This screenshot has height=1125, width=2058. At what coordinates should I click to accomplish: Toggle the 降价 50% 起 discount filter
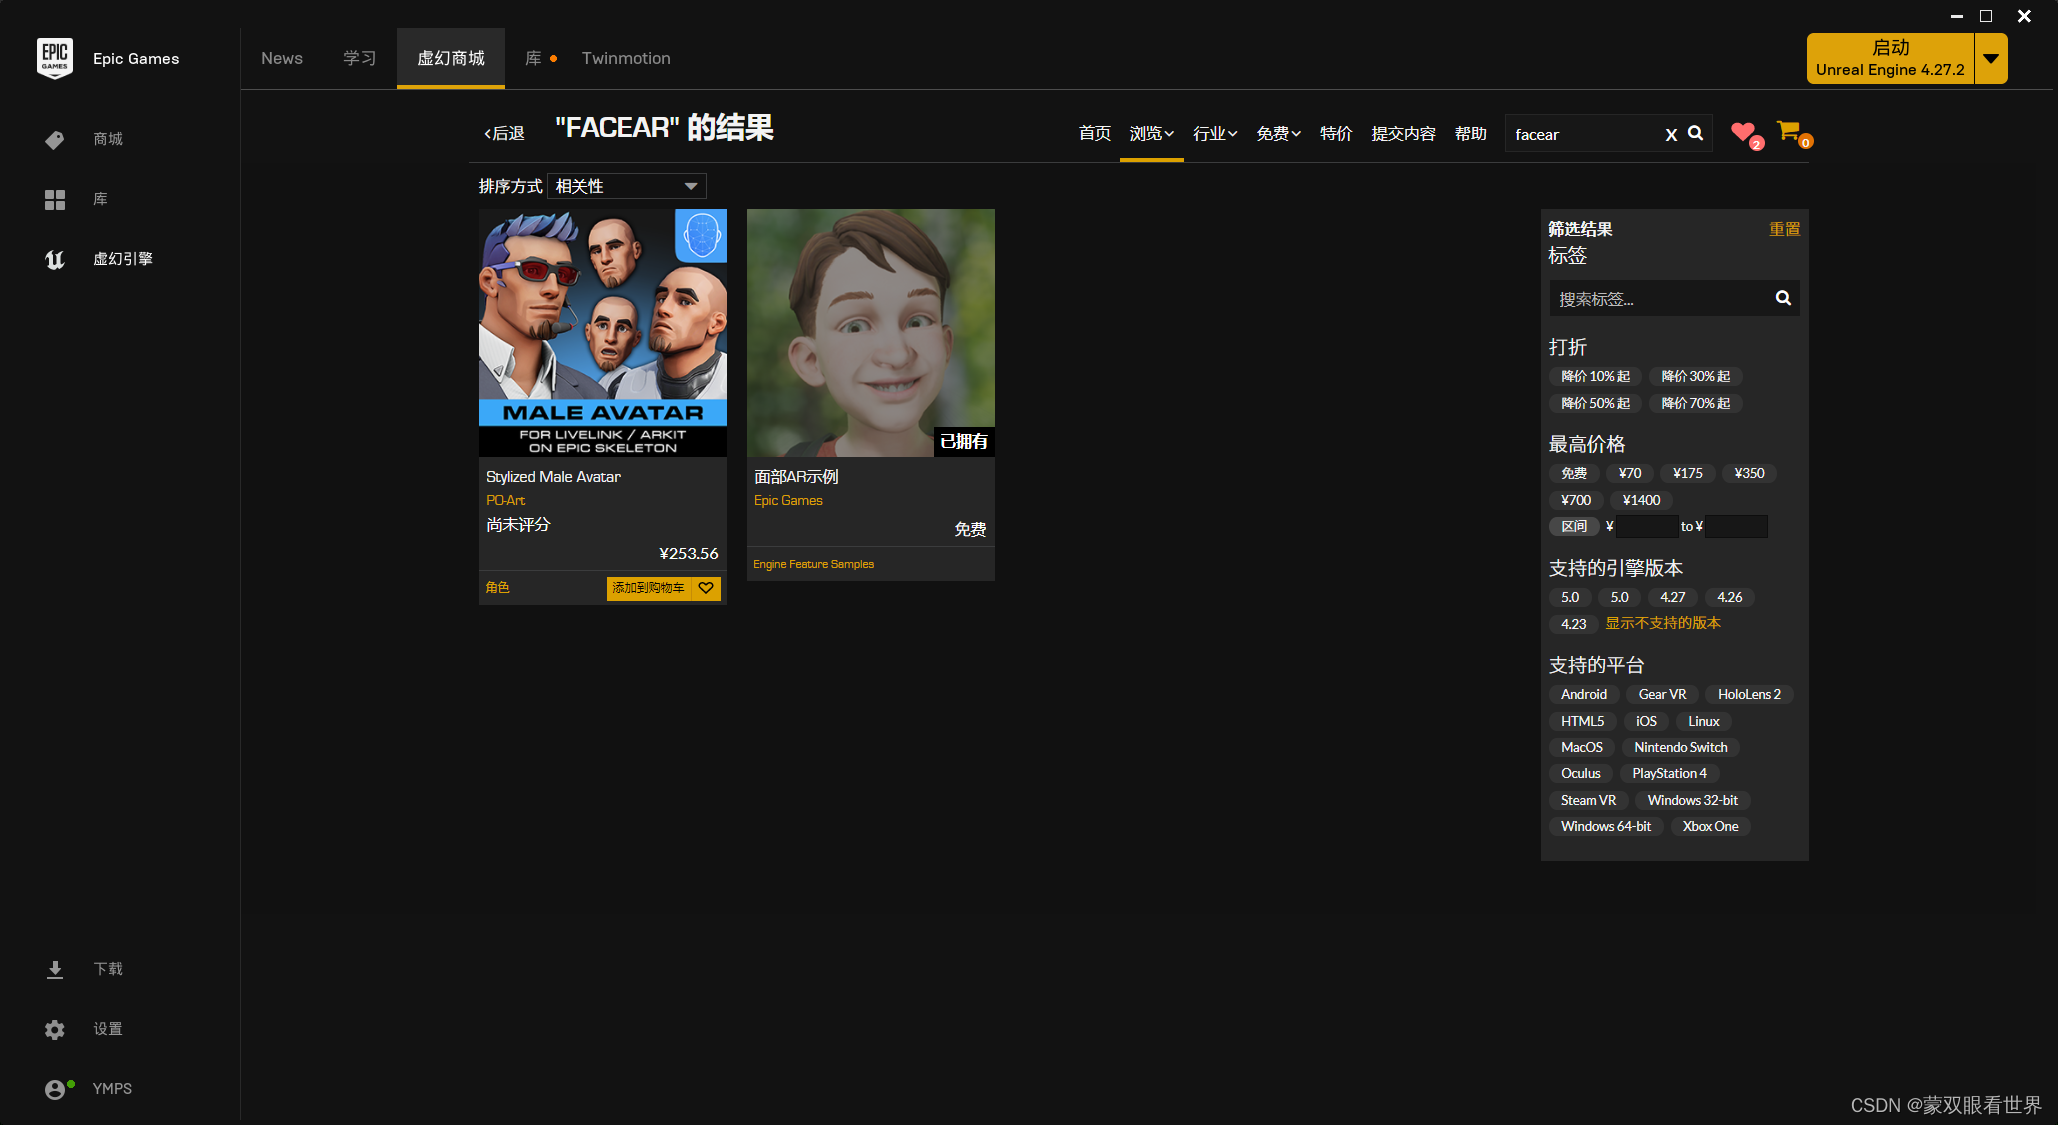click(1595, 403)
